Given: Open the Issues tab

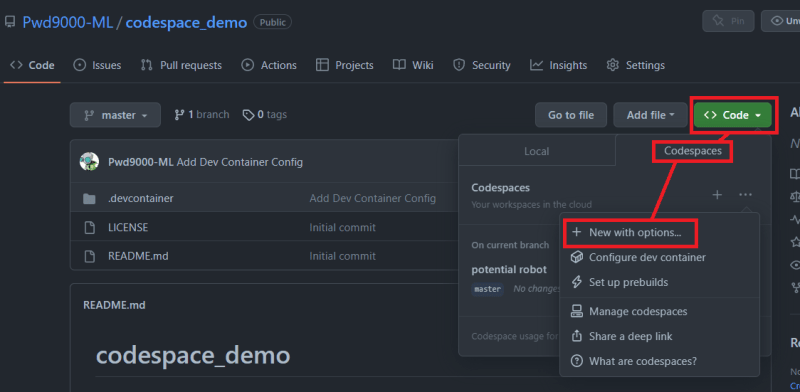Looking at the screenshot, I should 97,65.
